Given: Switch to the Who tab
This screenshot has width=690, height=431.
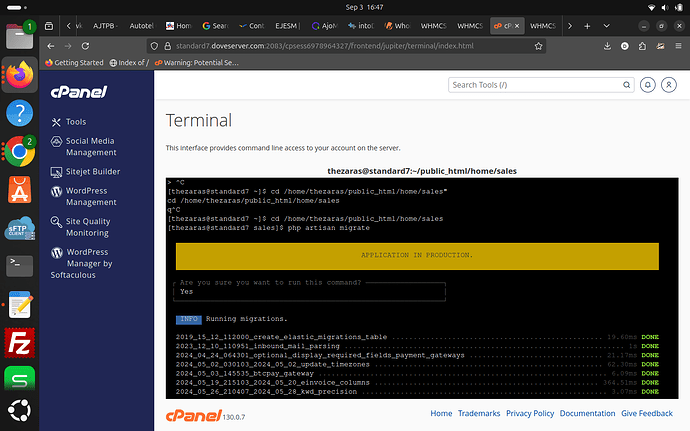Looking at the screenshot, I should pos(396,26).
